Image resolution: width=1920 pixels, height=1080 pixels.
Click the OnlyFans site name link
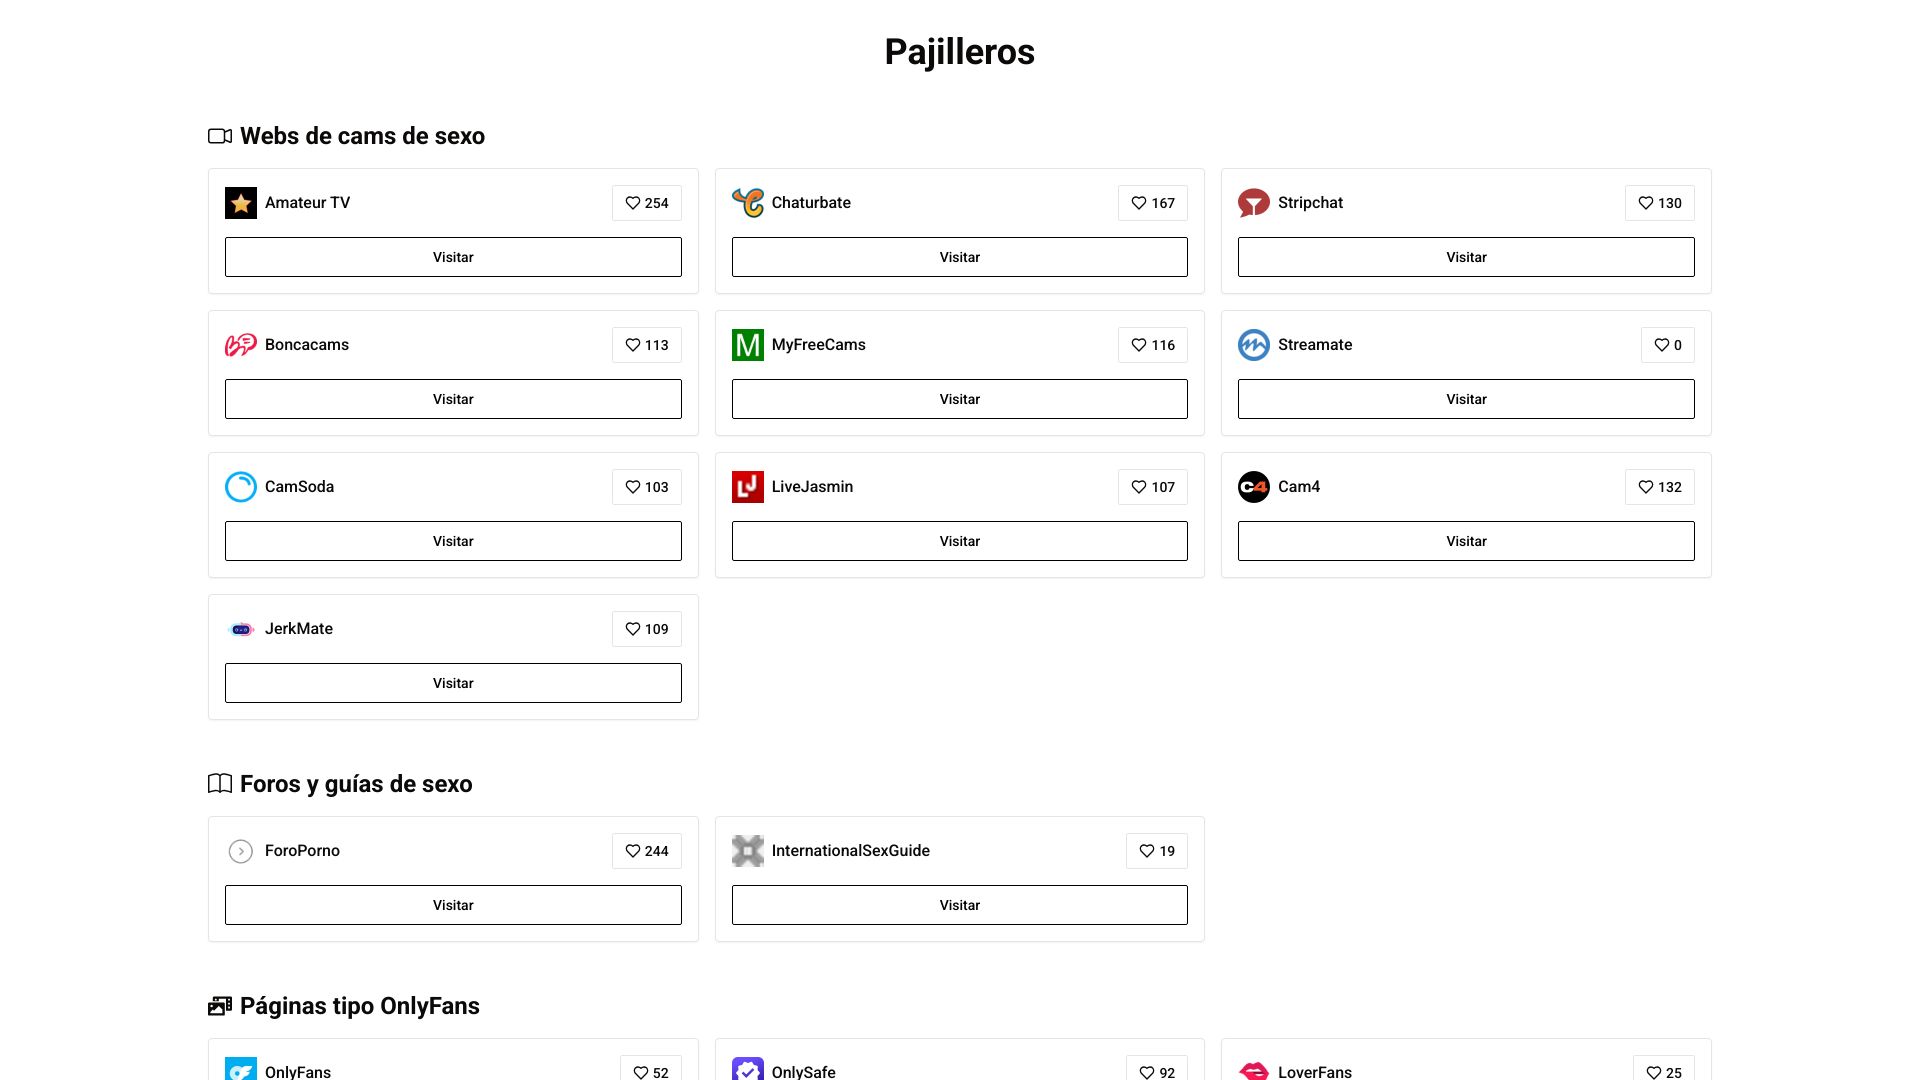pyautogui.click(x=298, y=1071)
